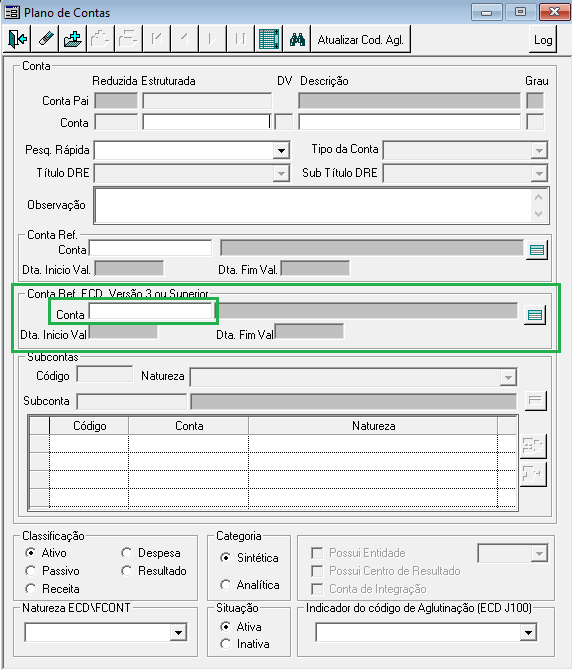This screenshot has width=572, height=670.
Task: Click Observação scroll down arrow
Action: [x=539, y=214]
